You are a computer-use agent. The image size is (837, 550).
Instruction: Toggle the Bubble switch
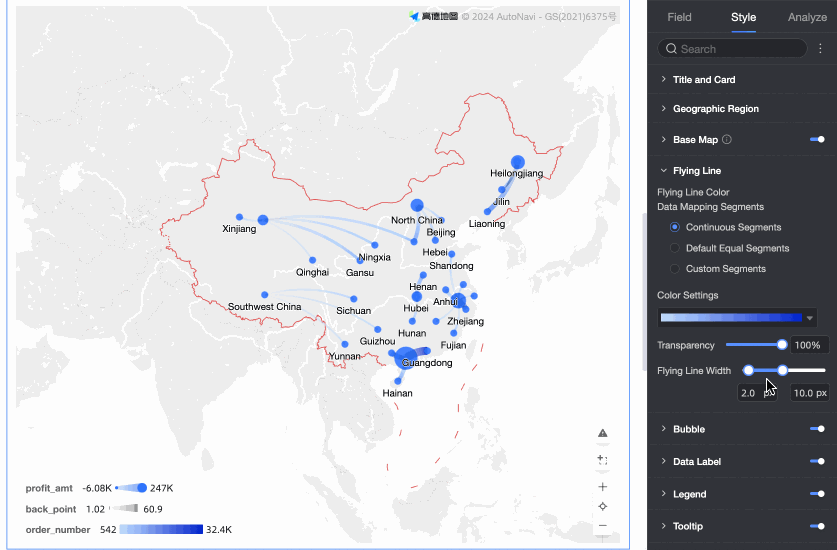click(817, 429)
